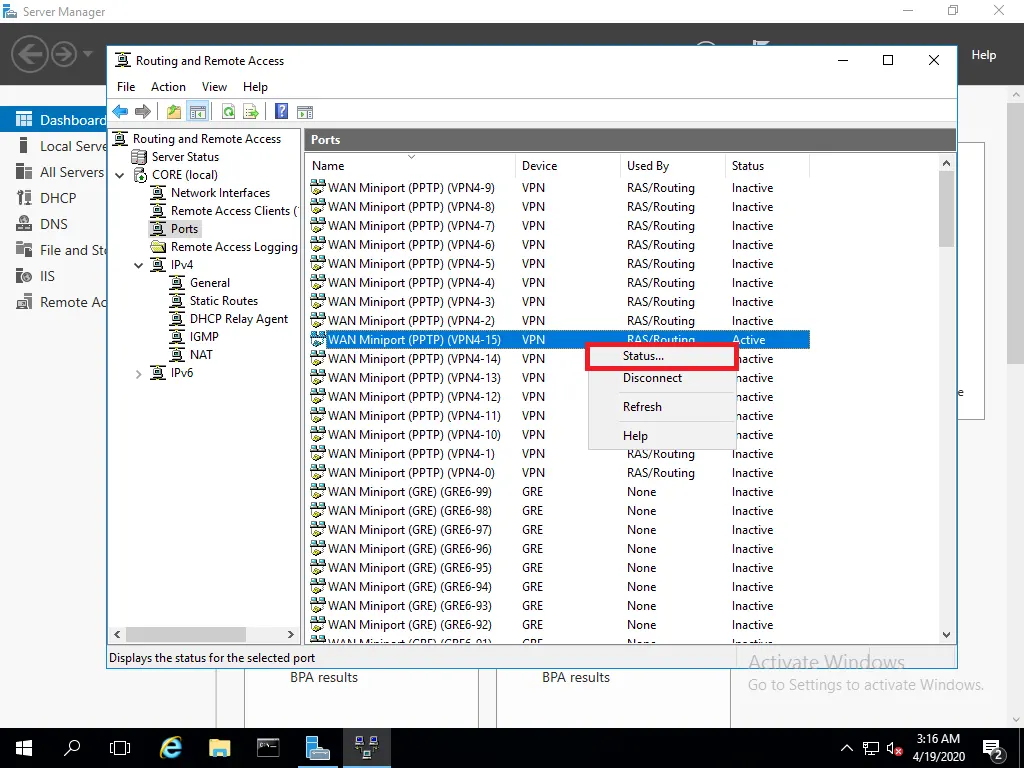The image size is (1024, 768).
Task: Sort ports by Status column header
Action: pos(767,166)
